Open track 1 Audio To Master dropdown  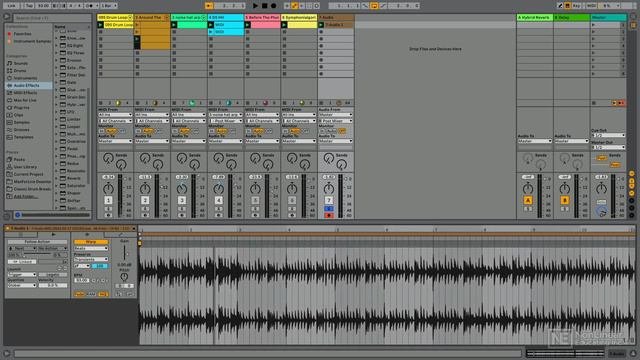115,141
